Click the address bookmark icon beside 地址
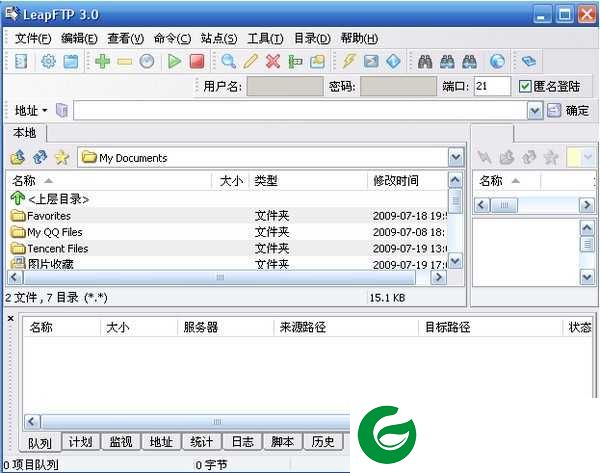Viewport: 600px width, 473px height. 62,111
